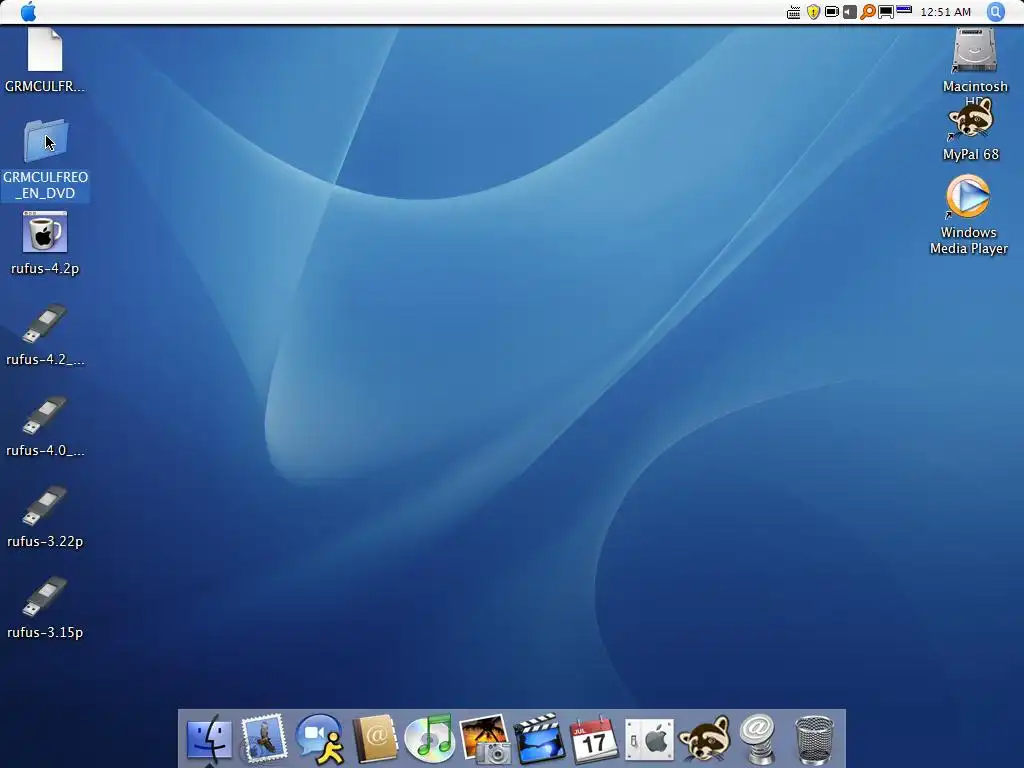Click the blue drive tray icon
This screenshot has width=1024, height=768.
[904, 10]
